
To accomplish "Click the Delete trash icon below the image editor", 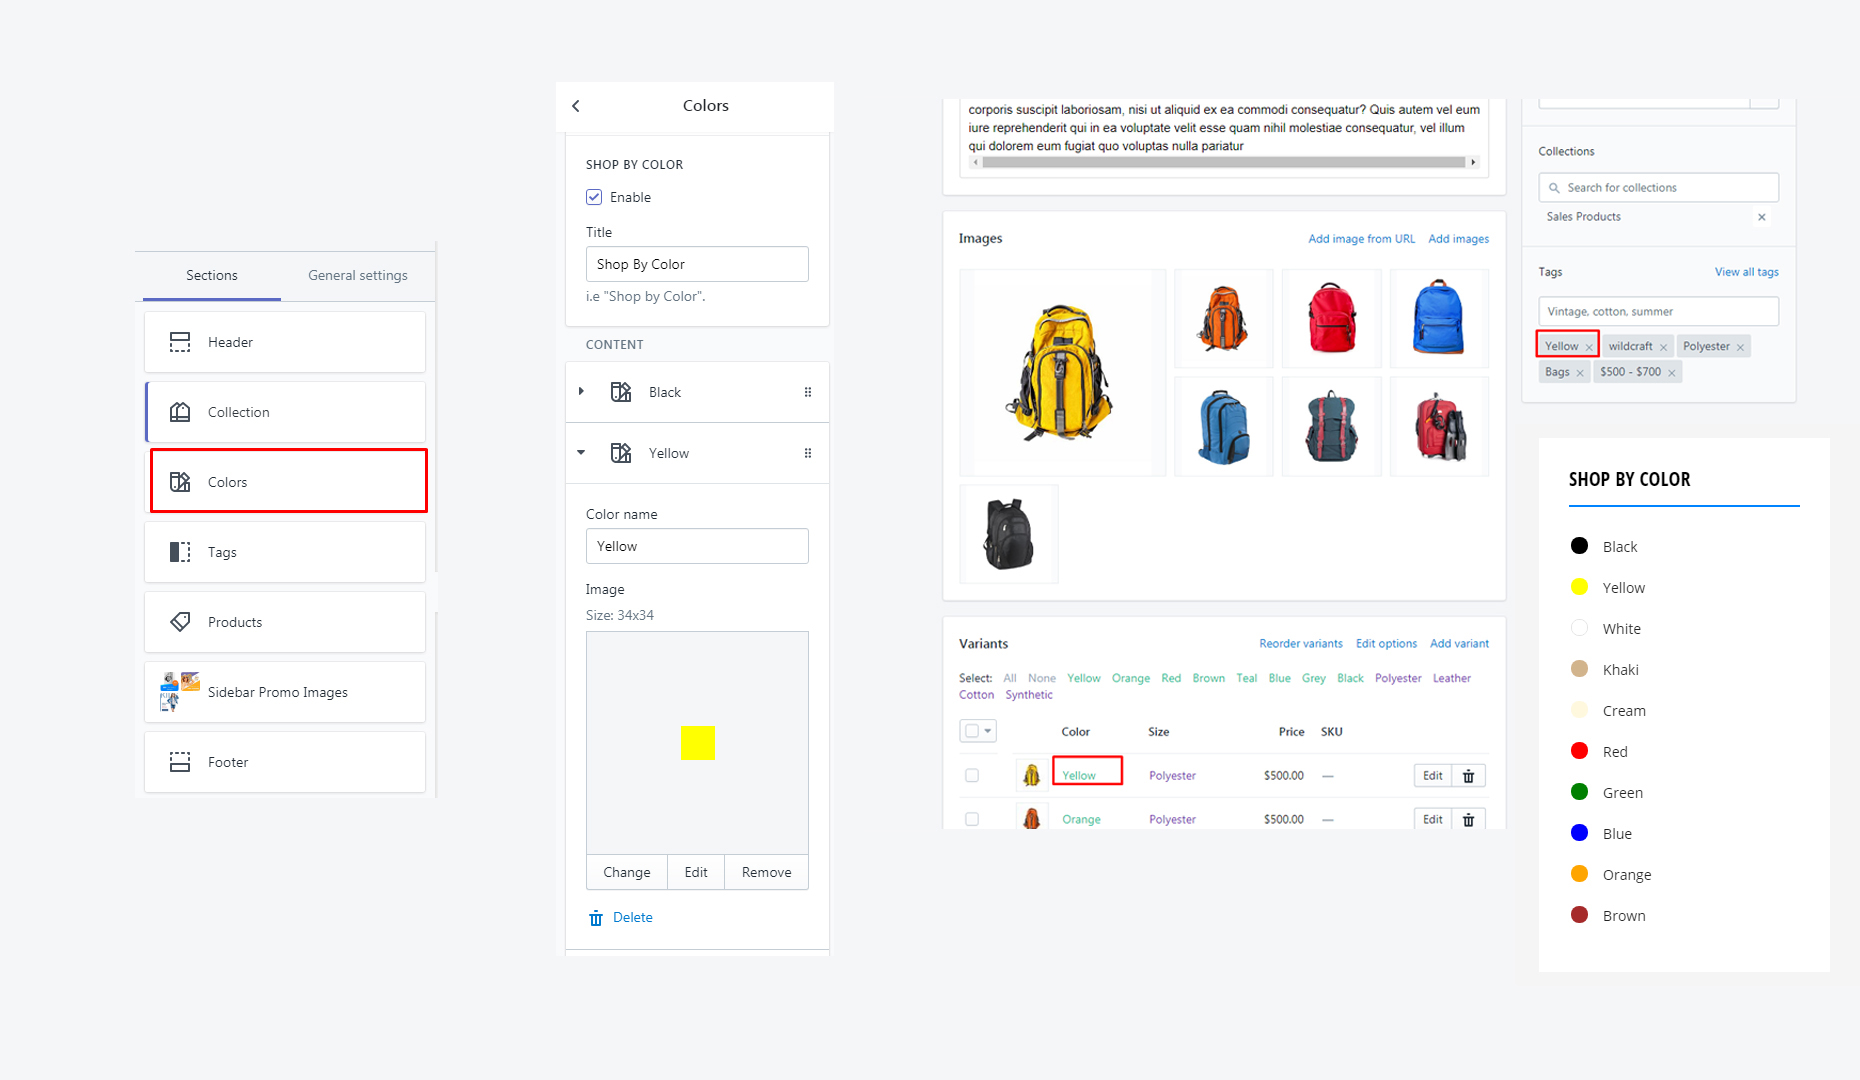I will [596, 917].
